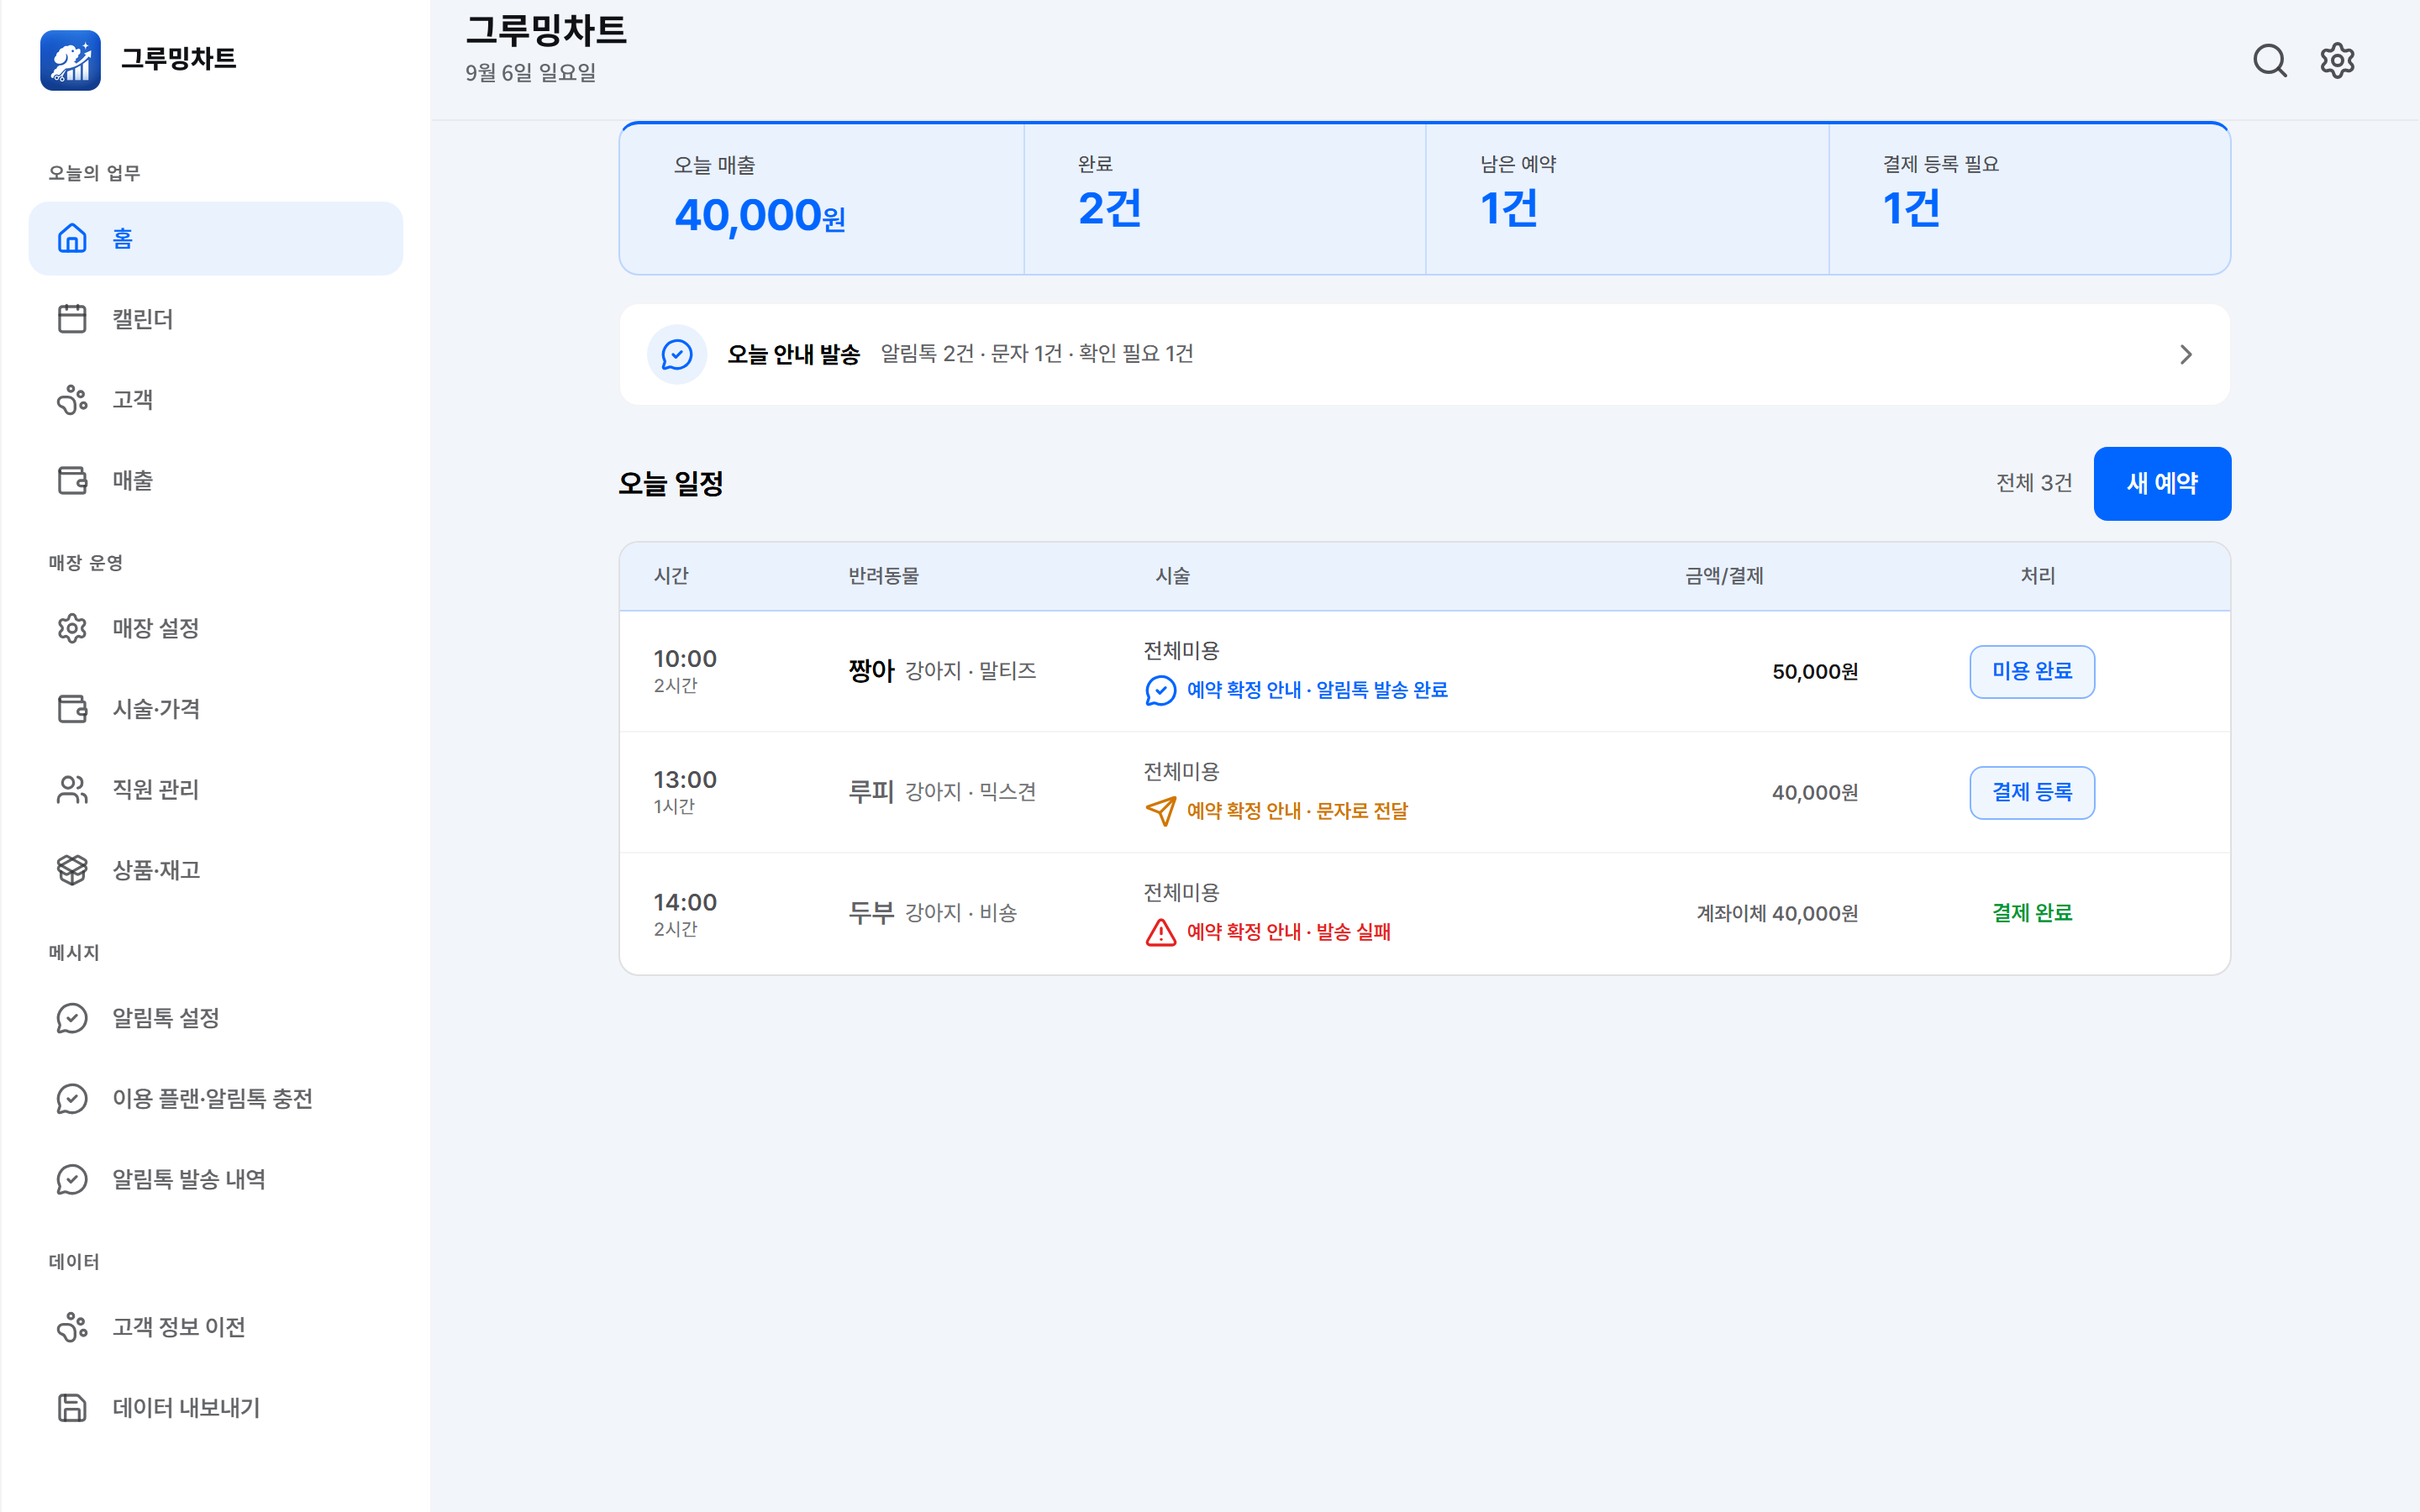Open settings gear icon in header
The image size is (2420, 1512).
pos(2337,60)
